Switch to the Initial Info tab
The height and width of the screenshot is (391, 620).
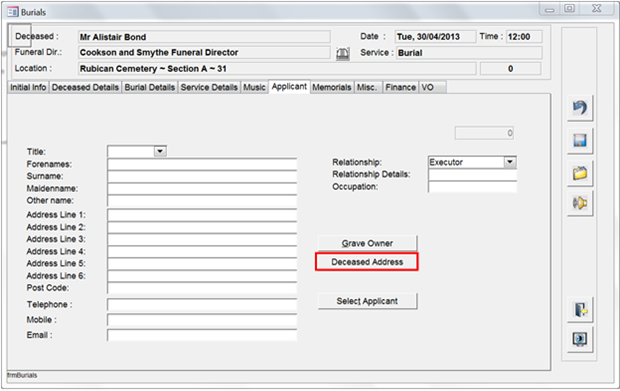click(x=28, y=87)
